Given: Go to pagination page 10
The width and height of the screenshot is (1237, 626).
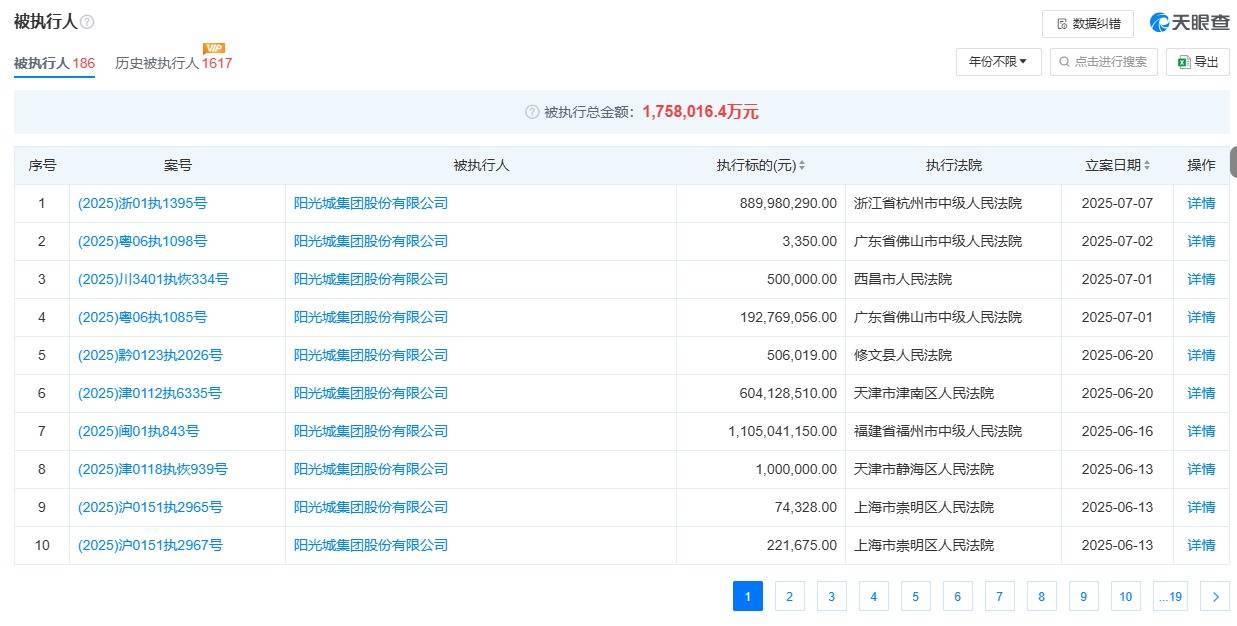Looking at the screenshot, I should pyautogui.click(x=1125, y=596).
